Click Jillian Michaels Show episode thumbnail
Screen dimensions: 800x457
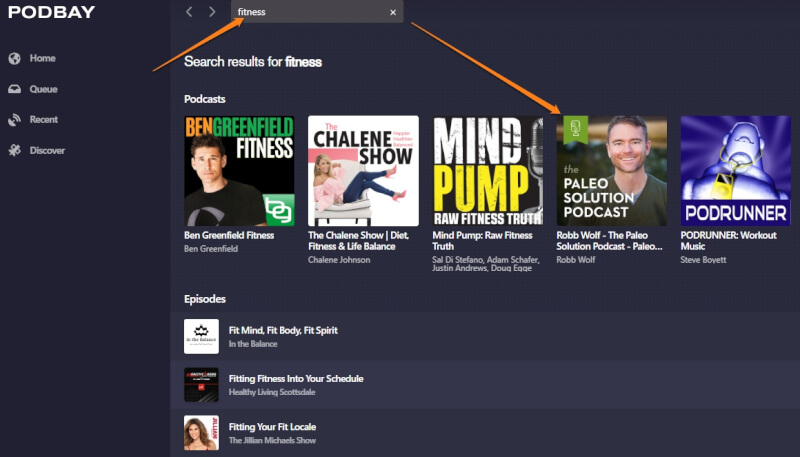202,433
